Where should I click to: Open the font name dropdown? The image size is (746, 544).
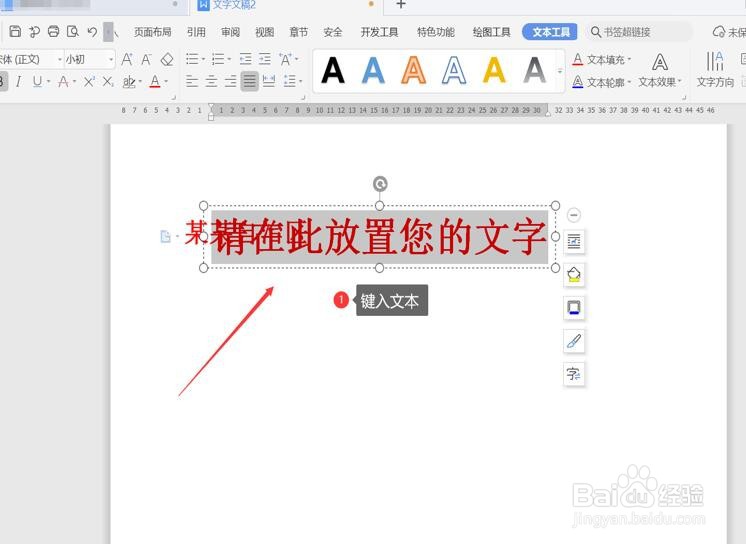point(60,59)
